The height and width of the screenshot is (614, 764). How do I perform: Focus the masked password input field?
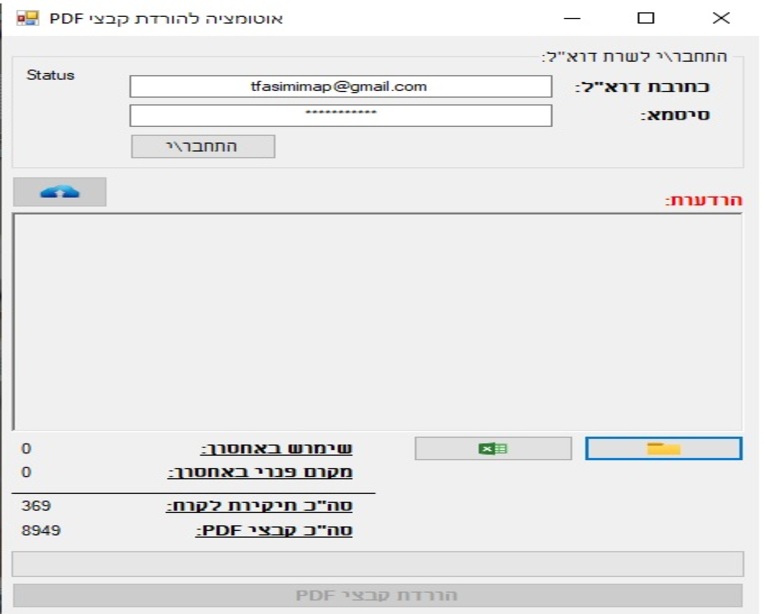341,115
